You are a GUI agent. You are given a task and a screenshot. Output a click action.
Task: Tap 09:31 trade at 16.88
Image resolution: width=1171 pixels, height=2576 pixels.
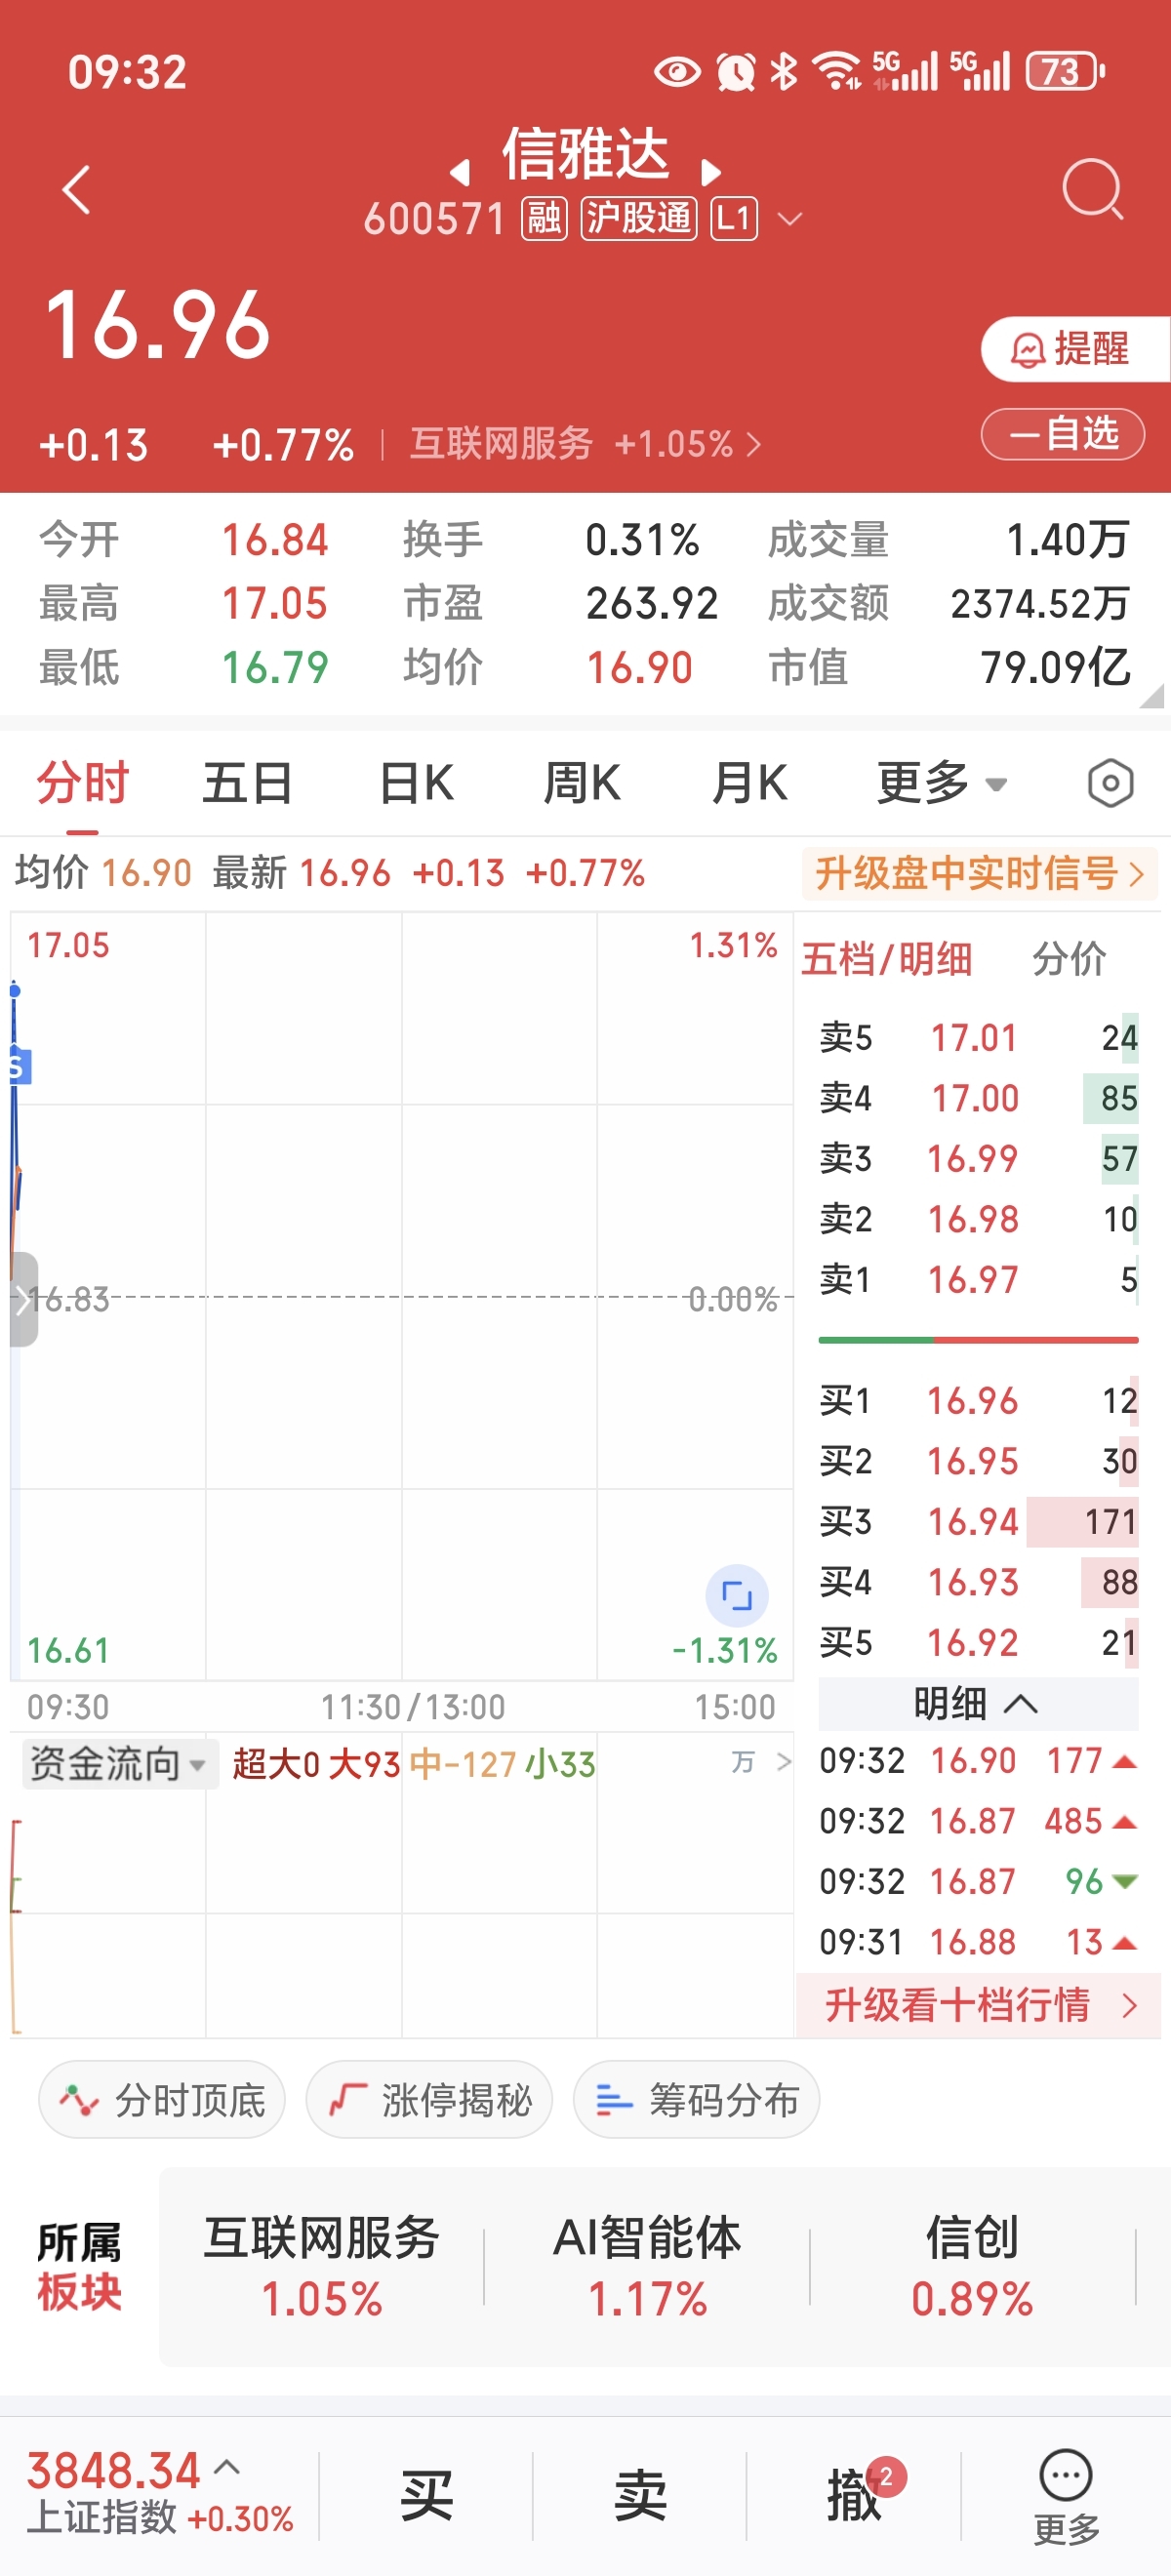click(x=978, y=1942)
